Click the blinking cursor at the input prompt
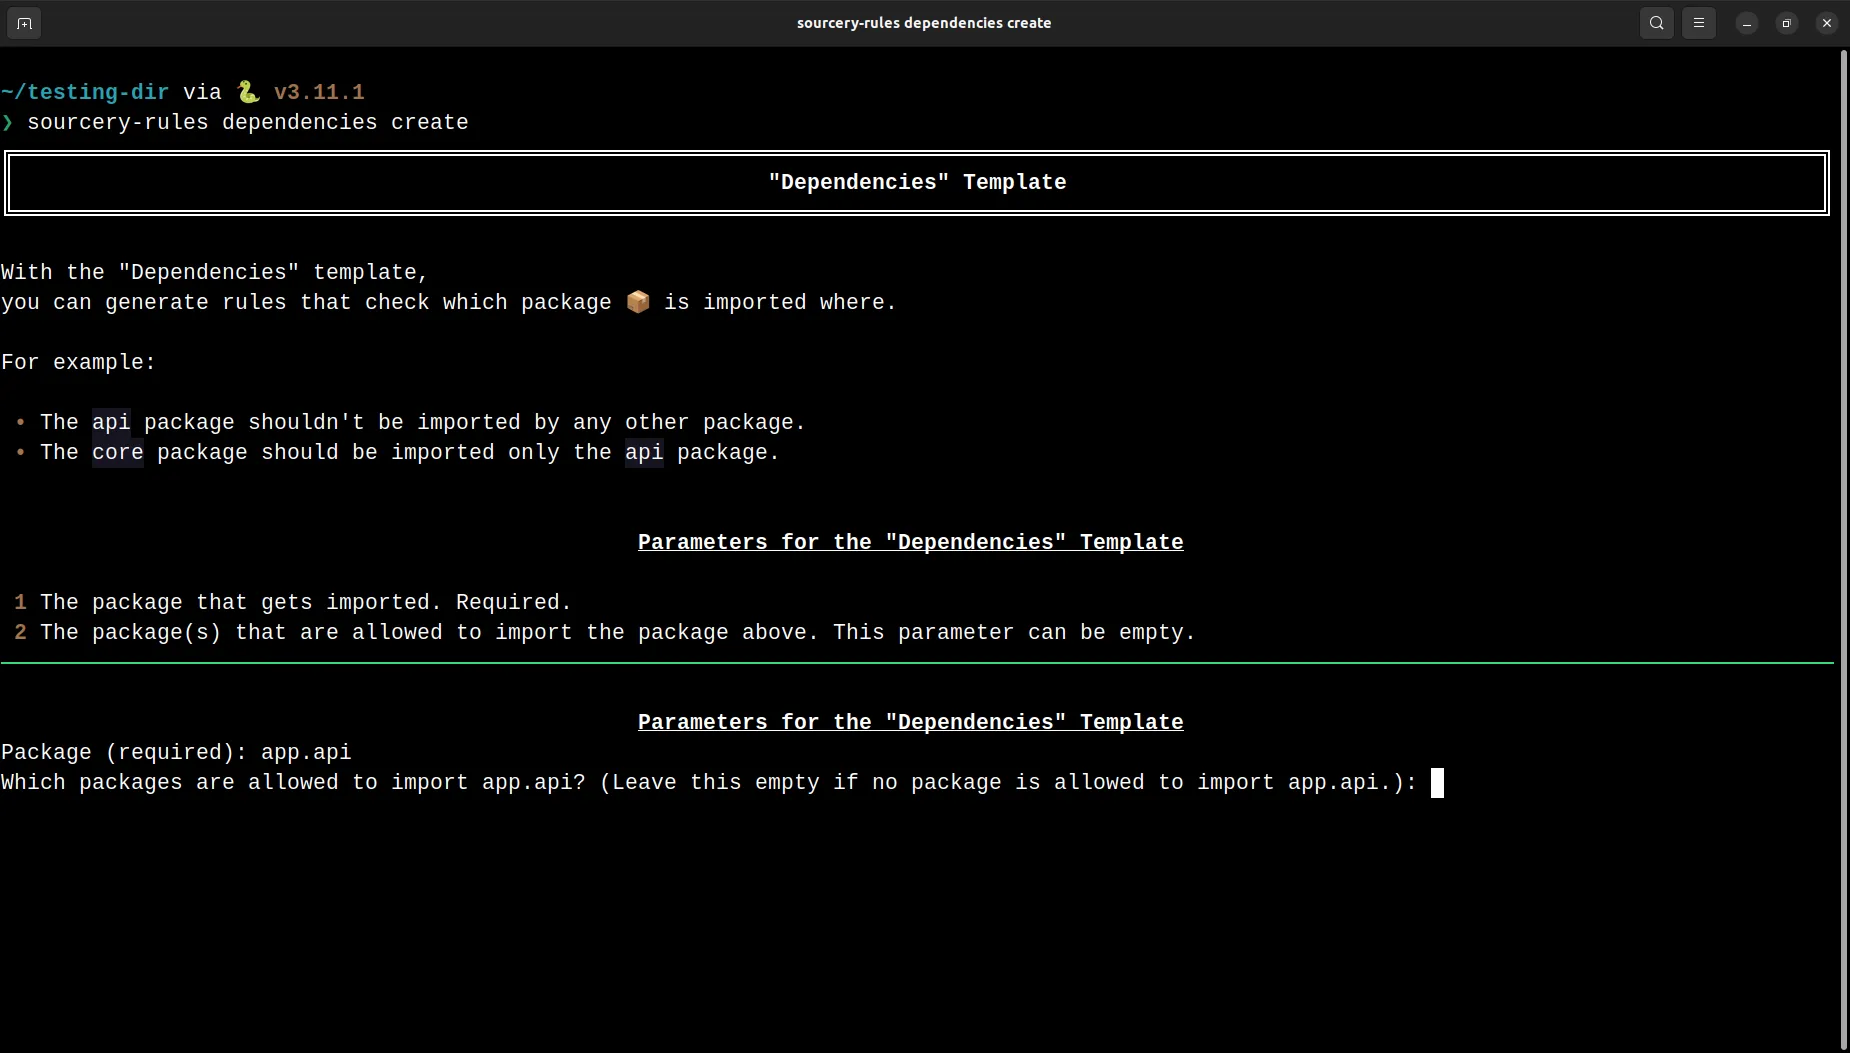The image size is (1850, 1053). point(1437,783)
